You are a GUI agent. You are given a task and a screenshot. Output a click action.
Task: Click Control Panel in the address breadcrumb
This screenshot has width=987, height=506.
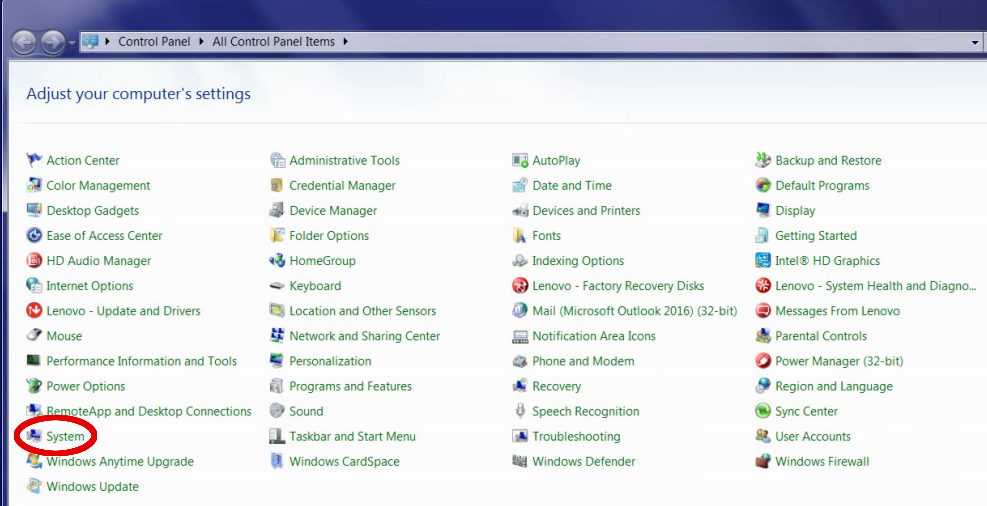156,42
